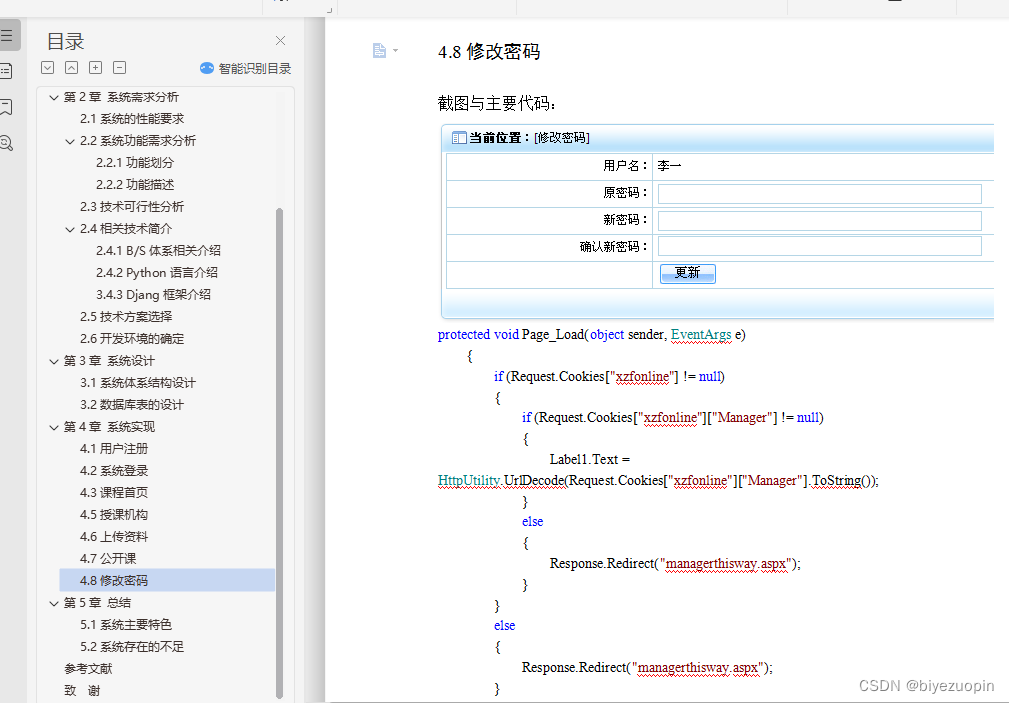Click 原密码 input field in embedded screenshot
Image resolution: width=1009 pixels, height=703 pixels.
(819, 194)
